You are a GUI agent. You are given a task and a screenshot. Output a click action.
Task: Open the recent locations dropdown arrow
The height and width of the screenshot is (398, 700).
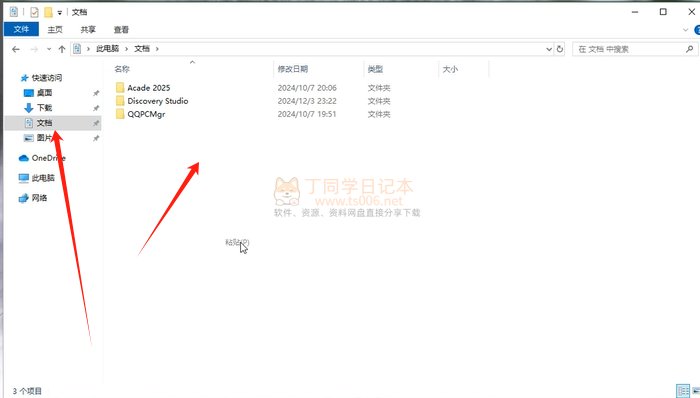click(49, 49)
